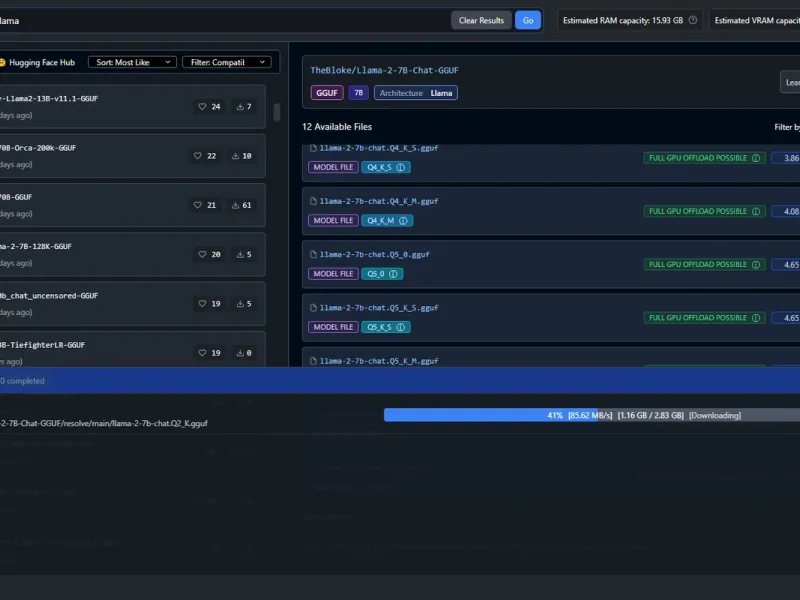
Task: Click the '12 Available Files' heading
Action: point(337,127)
